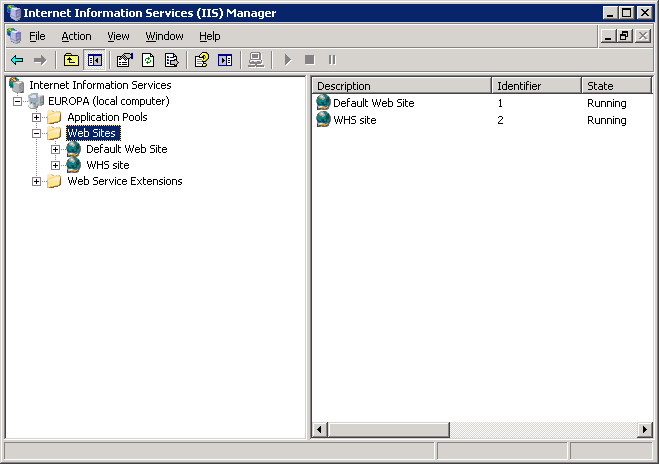The image size is (659, 464).
Task: Click the Web Service Extensions folder icon
Action: 54,182
